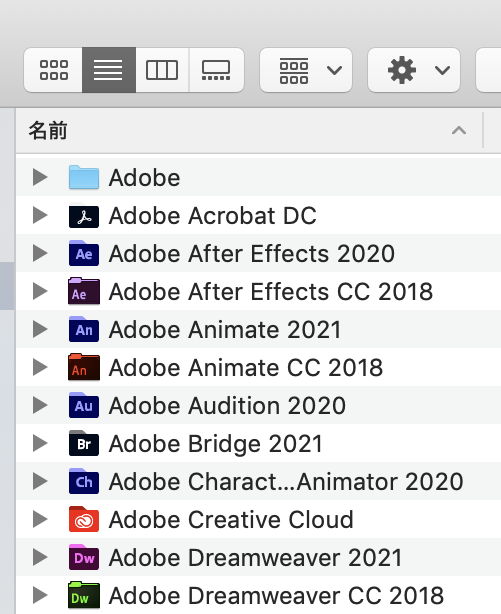
Task: Expand Adobe Bridge 2021 disclosure triangle
Action: [x=40, y=443]
